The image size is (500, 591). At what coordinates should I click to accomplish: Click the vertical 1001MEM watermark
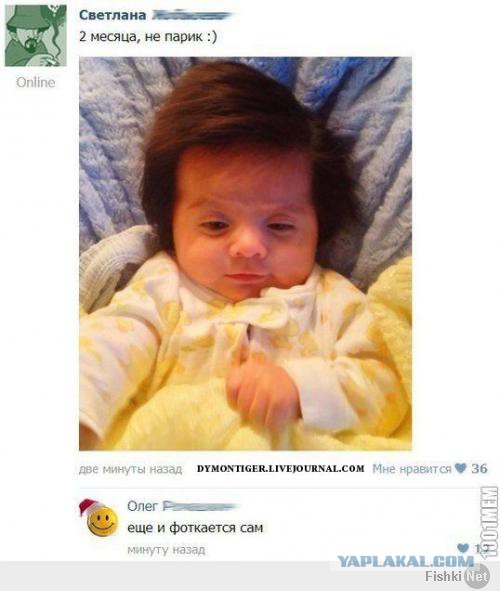click(x=490, y=522)
